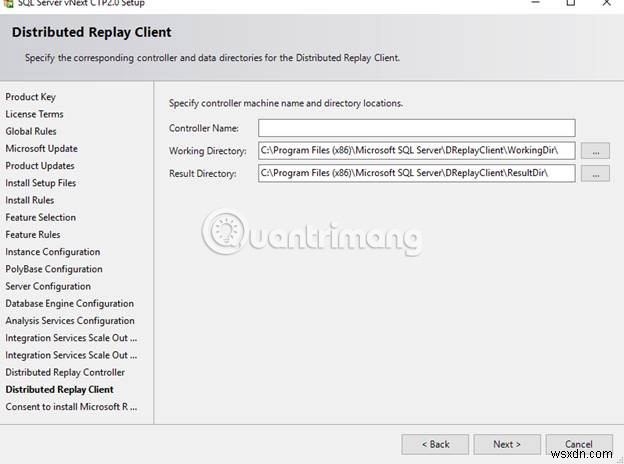Go to the previous page with Back

pos(435,444)
